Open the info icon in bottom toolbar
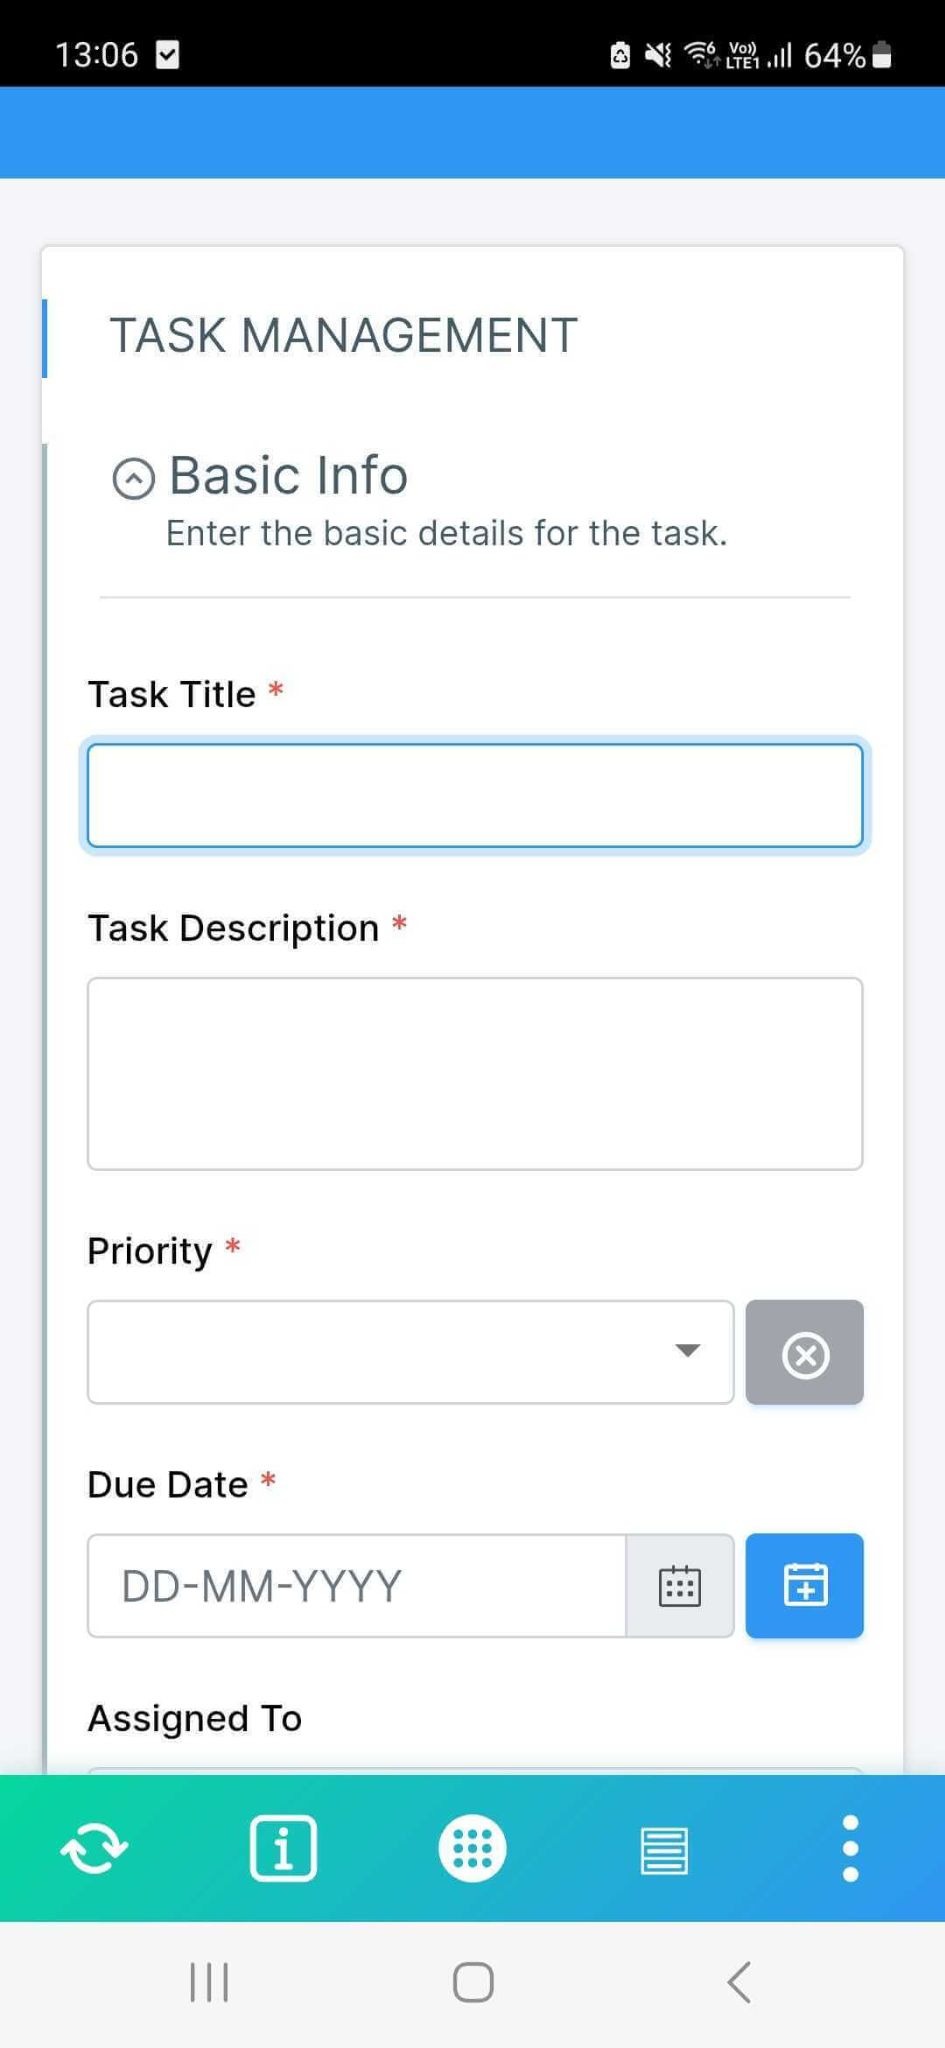The width and height of the screenshot is (945, 2048). point(283,1848)
